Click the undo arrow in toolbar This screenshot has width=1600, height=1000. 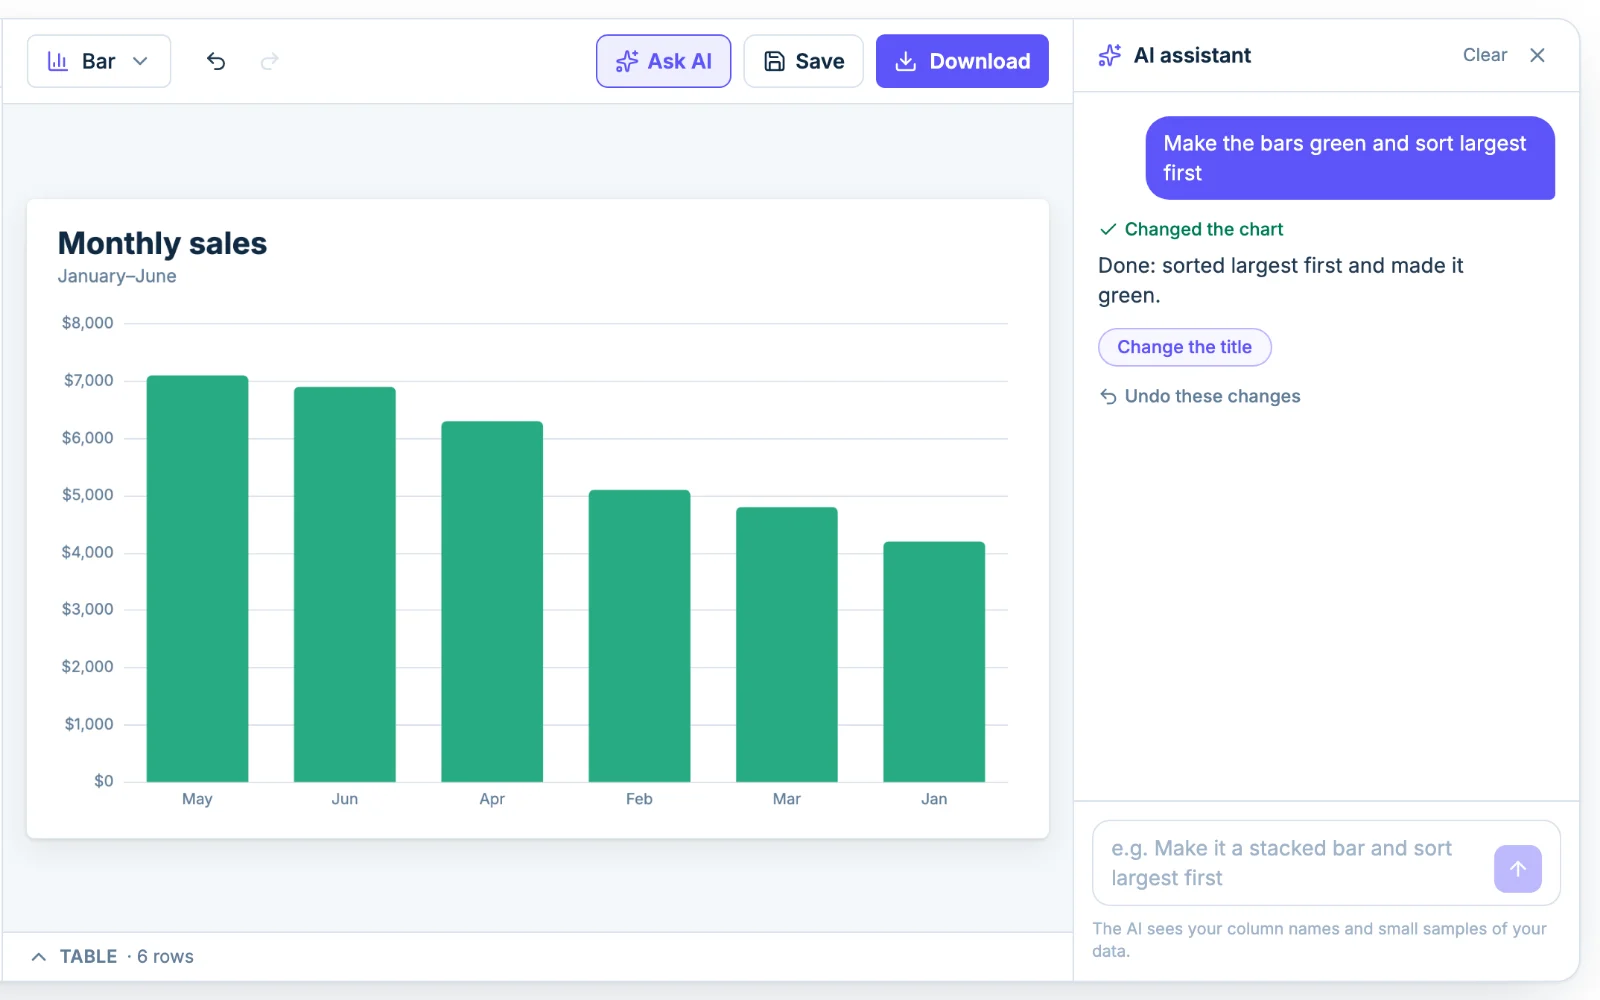point(216,61)
